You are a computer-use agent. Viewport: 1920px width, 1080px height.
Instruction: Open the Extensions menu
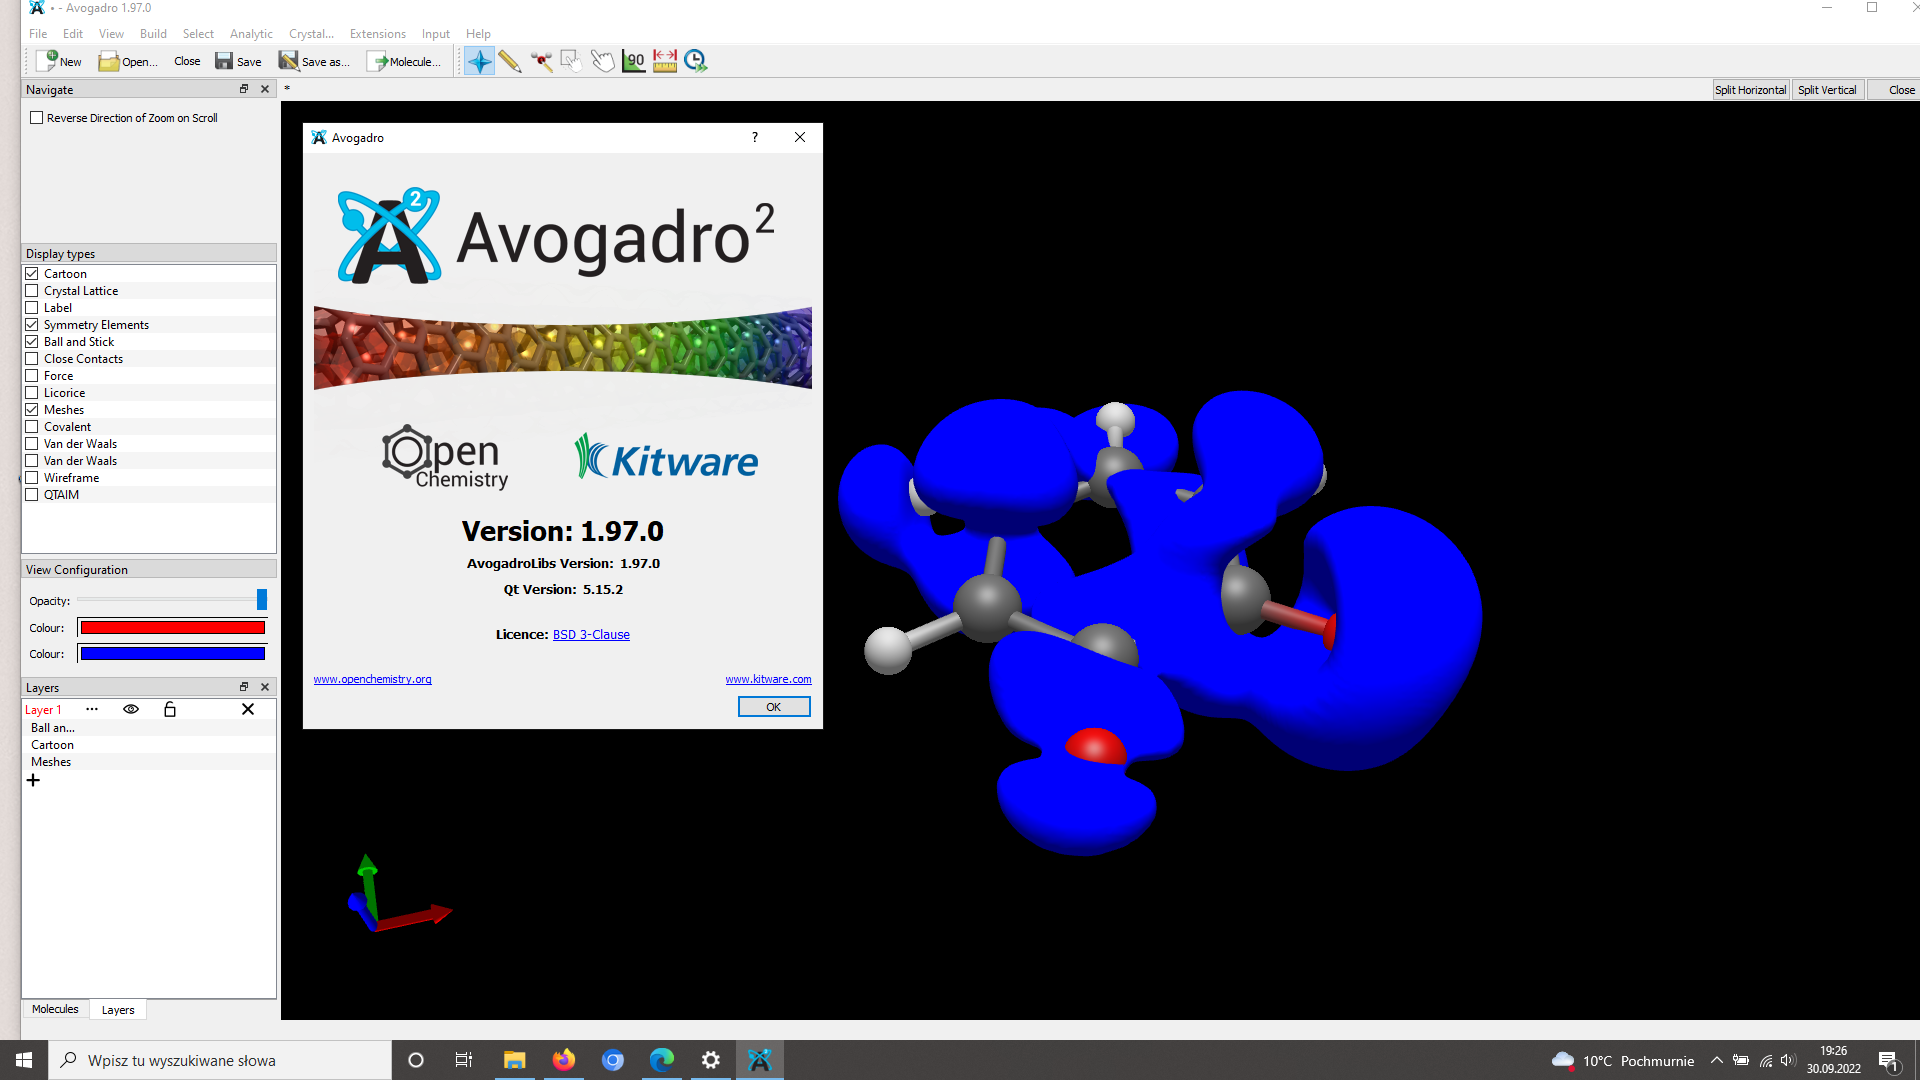coord(377,33)
